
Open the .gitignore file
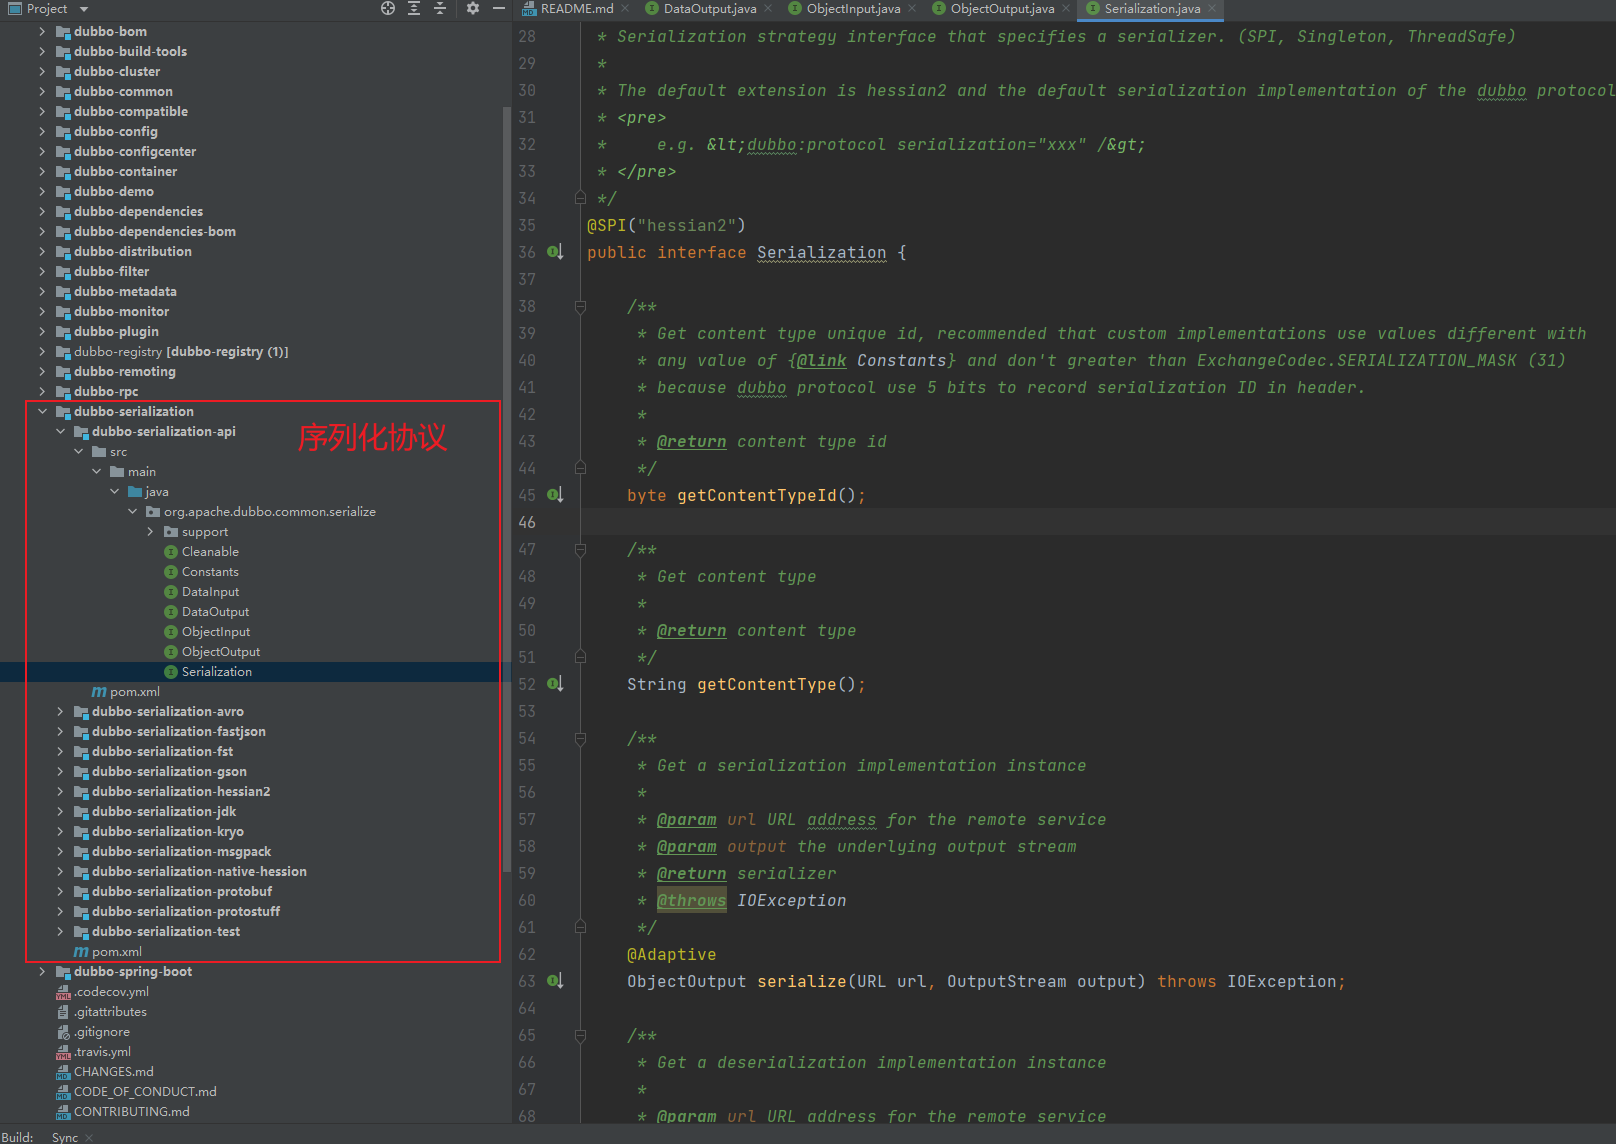101,1032
